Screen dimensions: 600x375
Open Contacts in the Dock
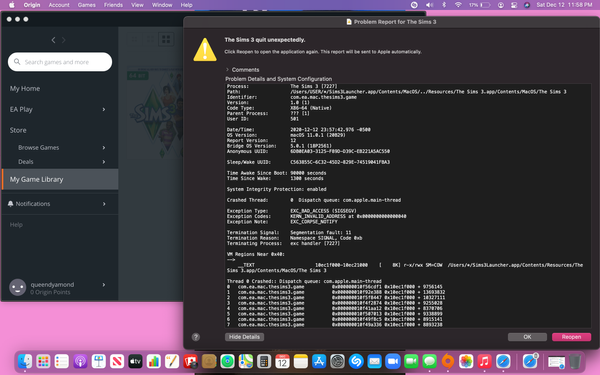click(209, 361)
